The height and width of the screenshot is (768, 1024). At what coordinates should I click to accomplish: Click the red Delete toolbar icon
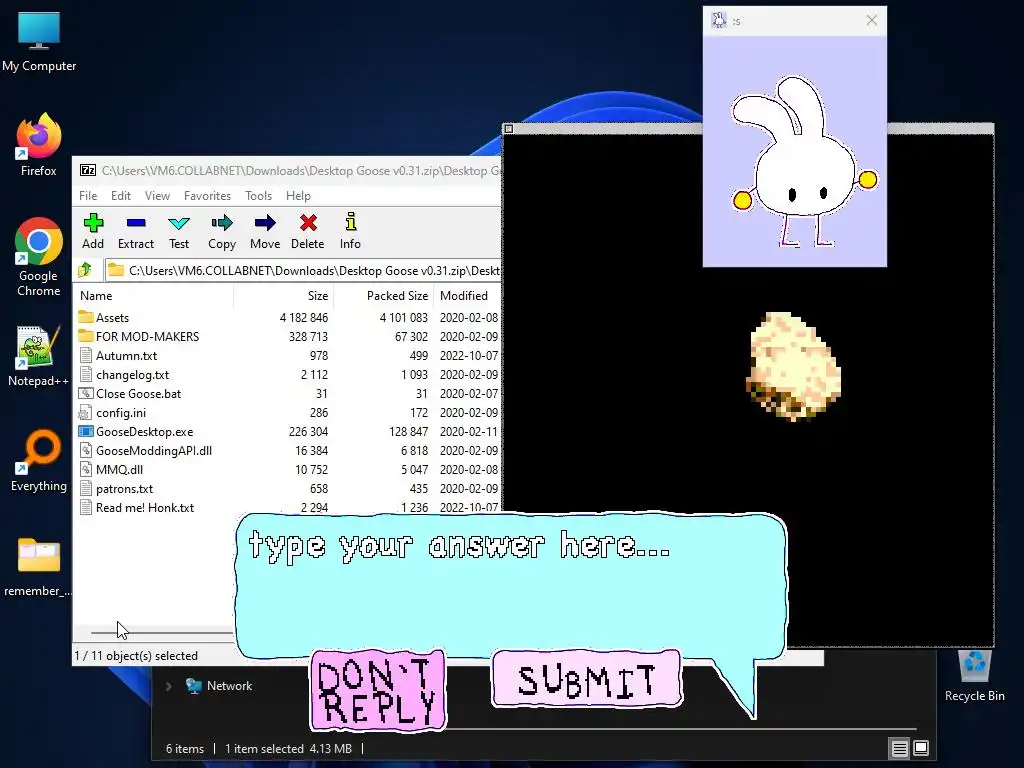[x=308, y=231]
